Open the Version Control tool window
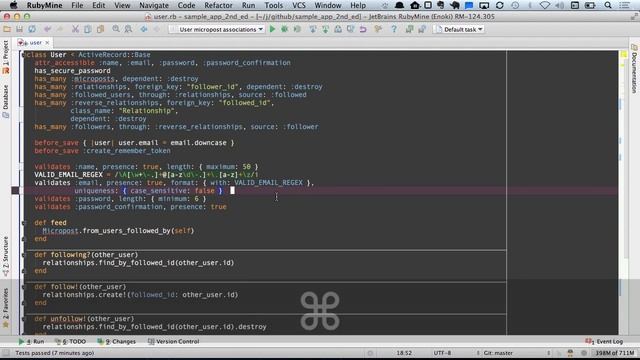Image resolution: width=640 pixels, height=360 pixels. point(173,341)
